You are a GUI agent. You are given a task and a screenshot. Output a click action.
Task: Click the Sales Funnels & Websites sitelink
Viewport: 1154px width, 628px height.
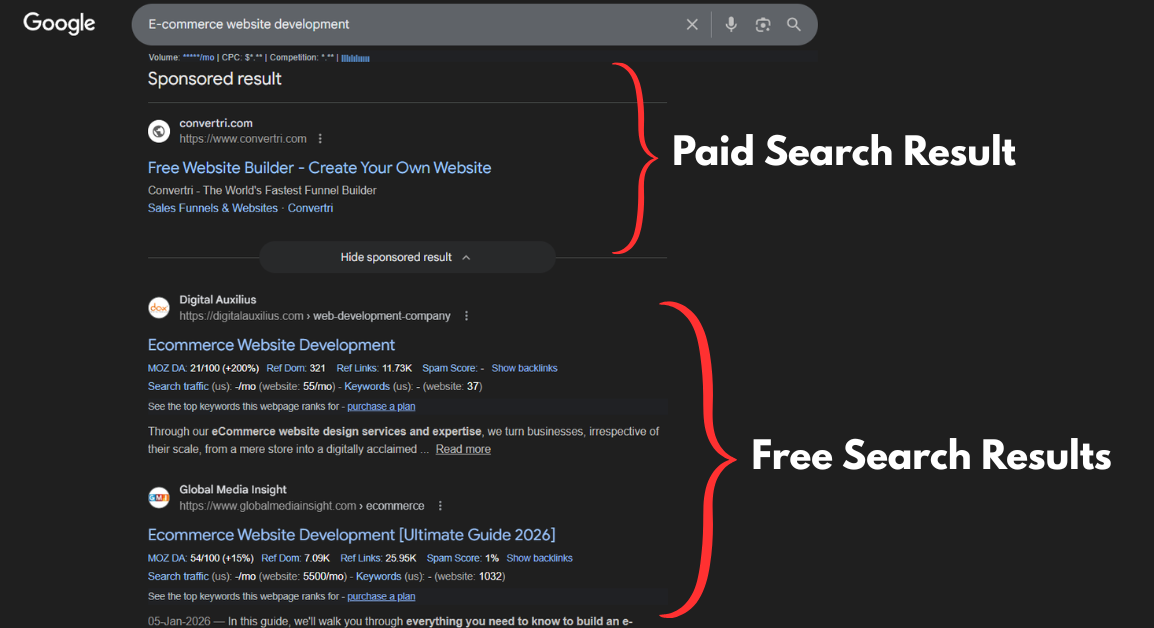211,207
